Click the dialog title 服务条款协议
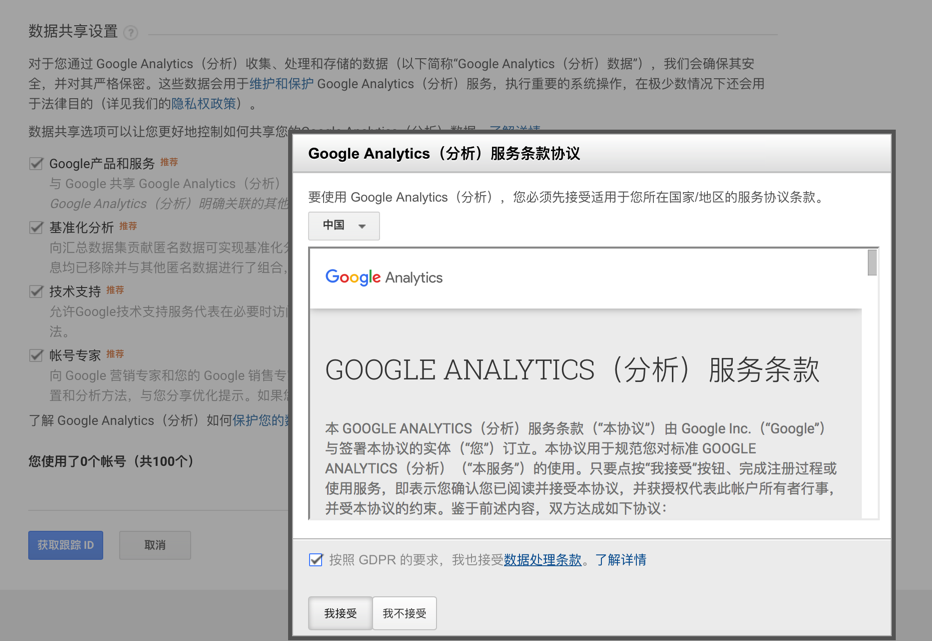Viewport: 932px width, 641px height. tap(444, 154)
